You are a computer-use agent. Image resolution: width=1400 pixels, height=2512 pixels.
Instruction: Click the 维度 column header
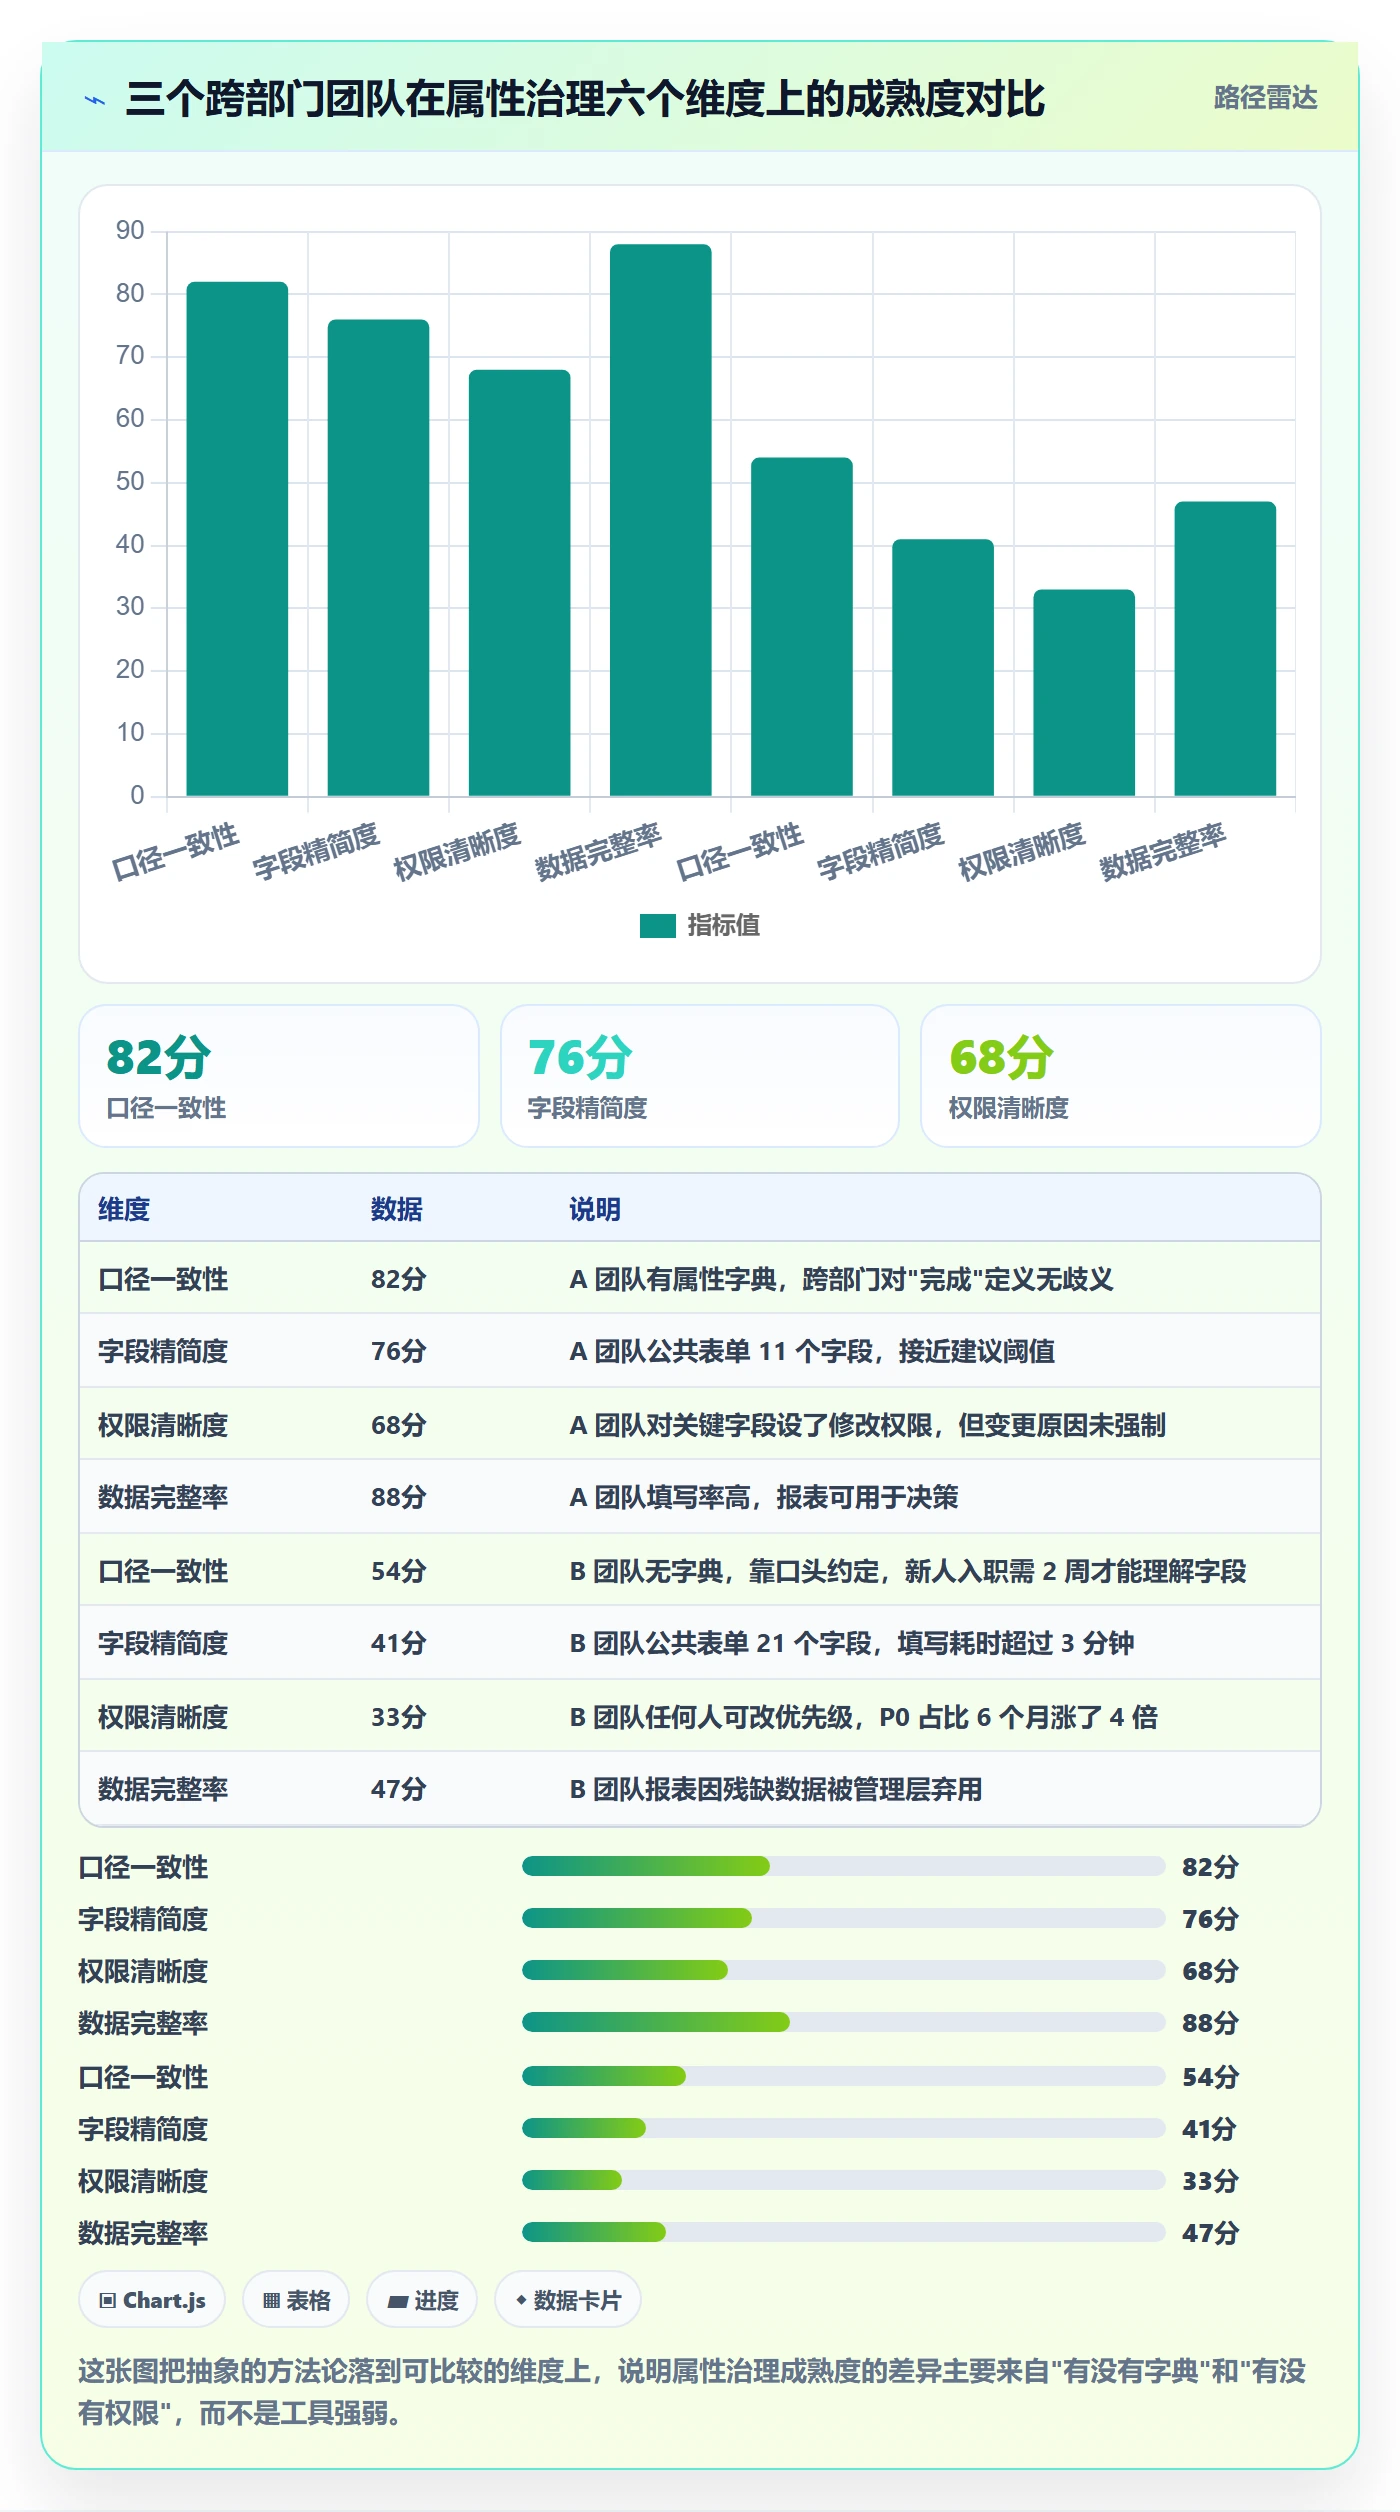point(124,1209)
